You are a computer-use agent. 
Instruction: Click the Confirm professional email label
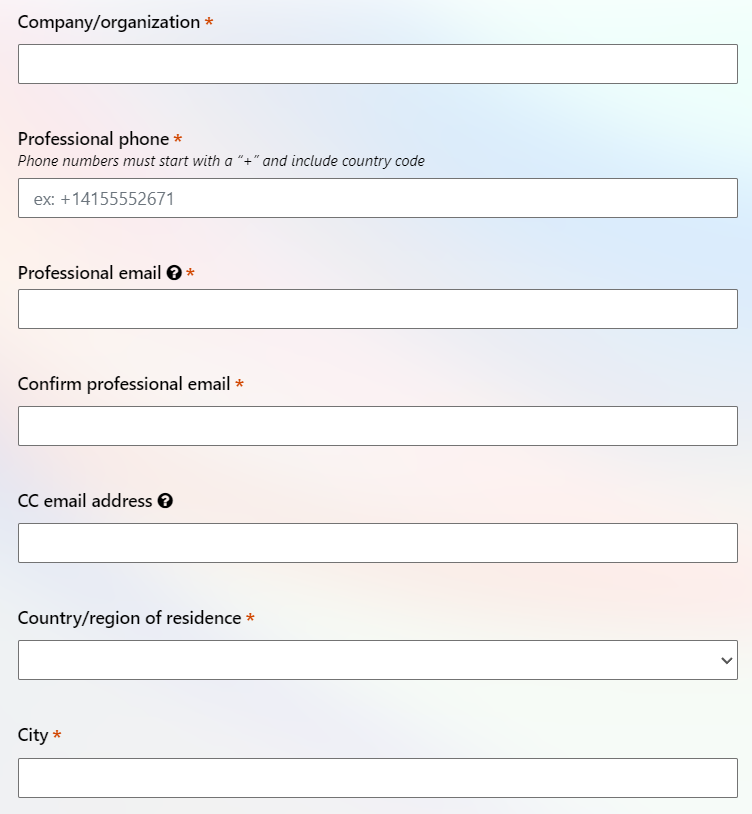pyautogui.click(x=124, y=384)
